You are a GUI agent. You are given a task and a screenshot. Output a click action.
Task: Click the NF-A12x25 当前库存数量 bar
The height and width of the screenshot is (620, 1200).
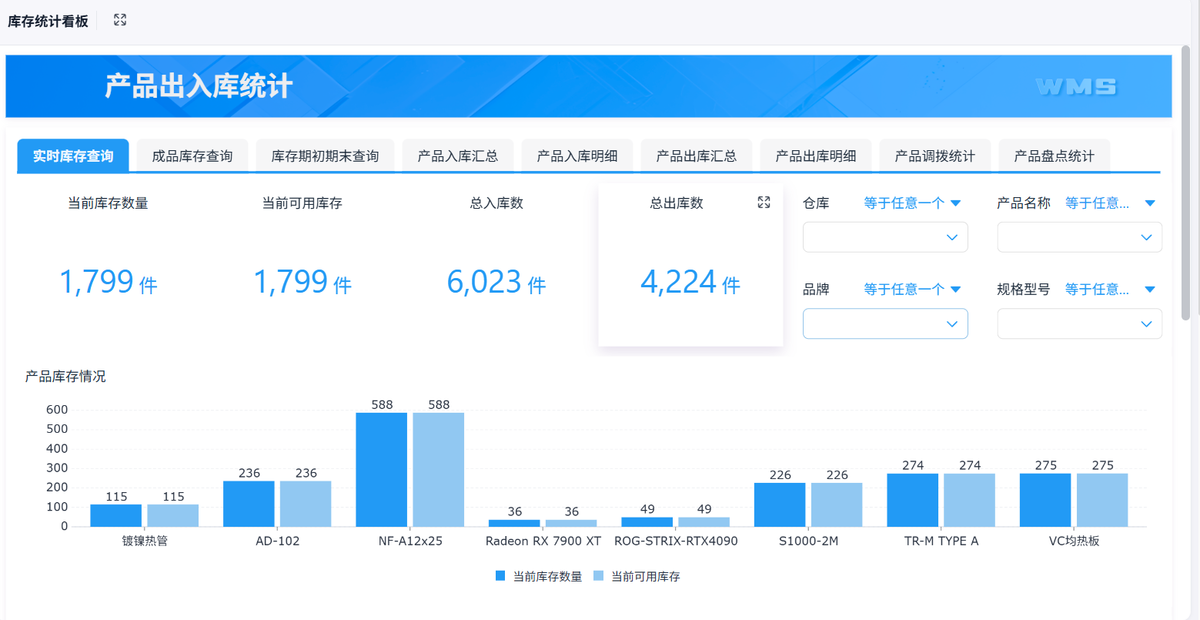[381, 469]
